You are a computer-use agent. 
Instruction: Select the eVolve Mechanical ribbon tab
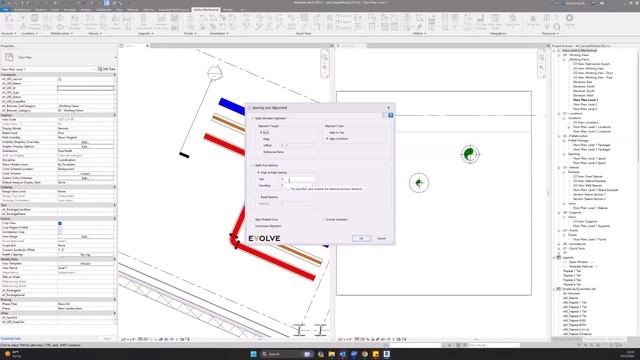pyautogui.click(x=206, y=9)
